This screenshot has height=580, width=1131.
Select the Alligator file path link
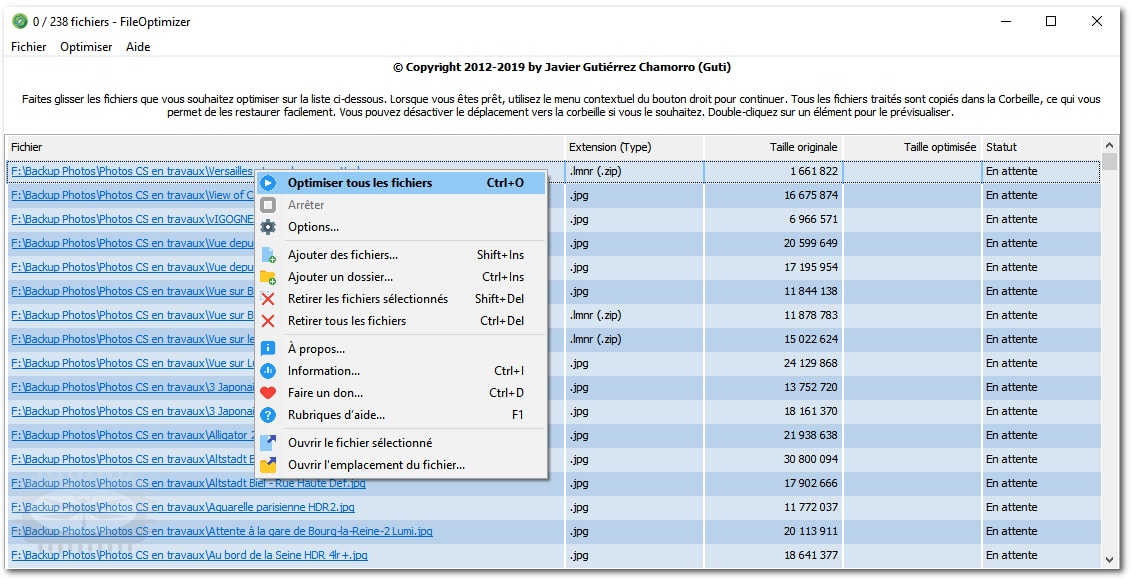click(133, 436)
